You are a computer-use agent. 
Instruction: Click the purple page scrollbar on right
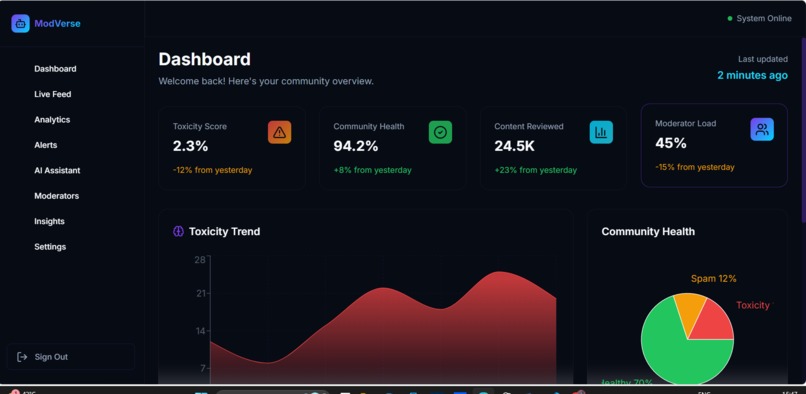click(803, 129)
